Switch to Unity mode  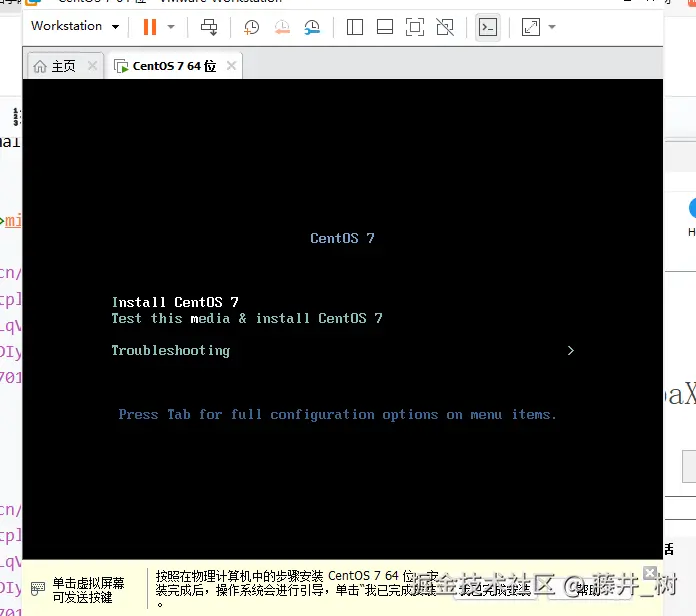(445, 27)
